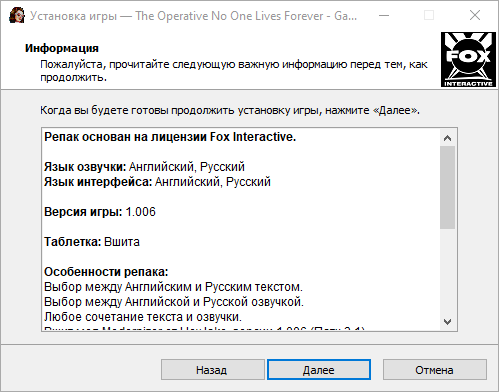This screenshot has width=499, height=392.
Task: Click the Fox Interactive logo
Action: 468,60
